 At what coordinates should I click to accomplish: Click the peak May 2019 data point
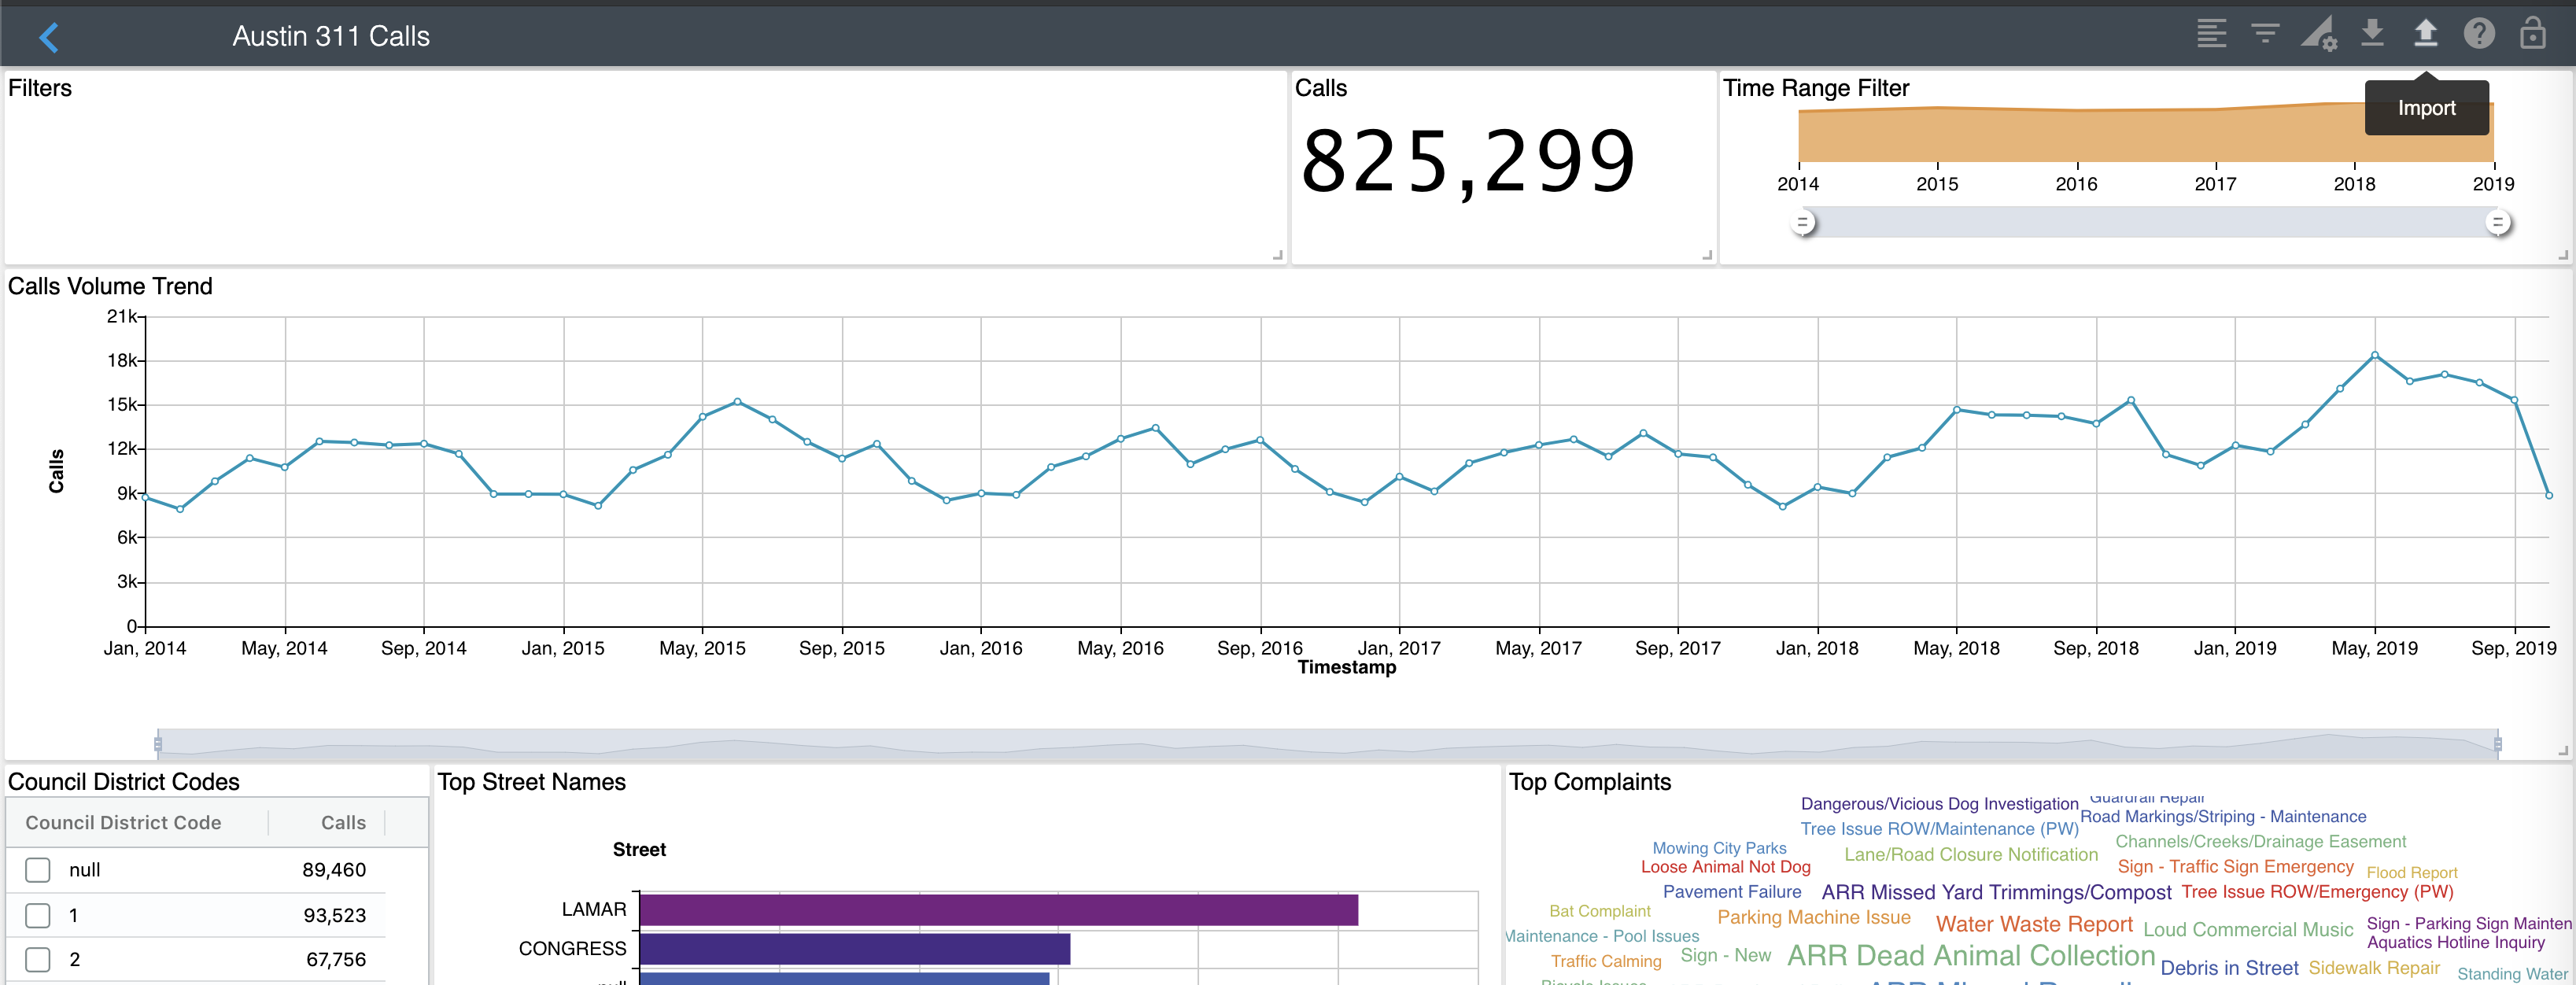(x=2374, y=355)
